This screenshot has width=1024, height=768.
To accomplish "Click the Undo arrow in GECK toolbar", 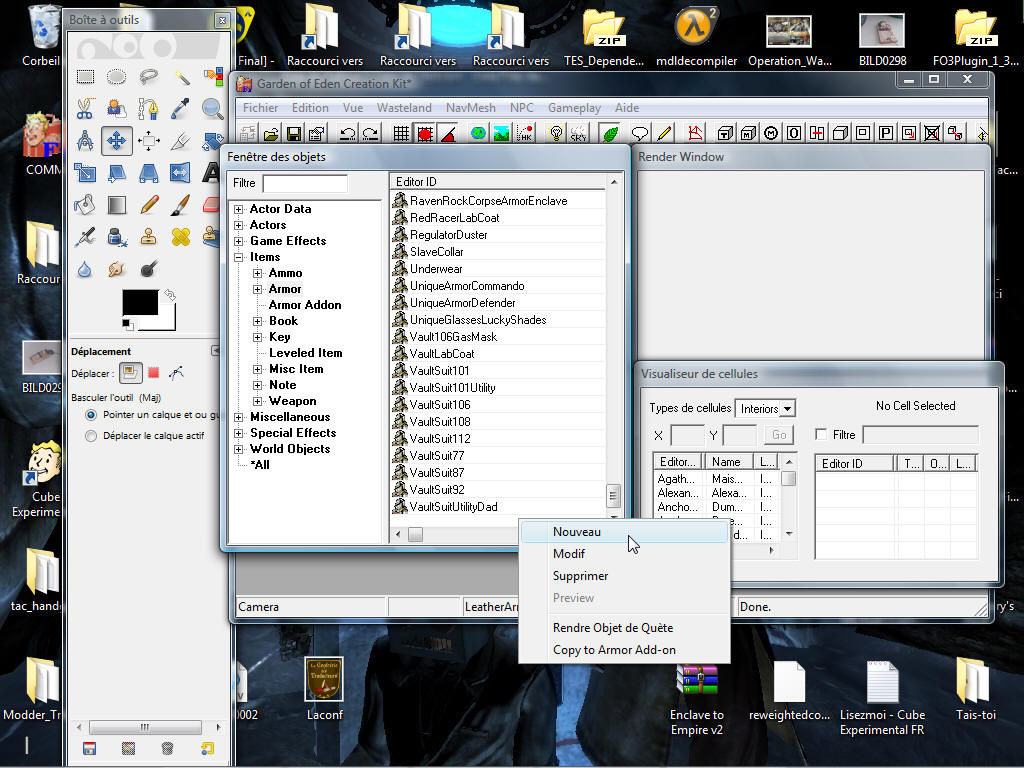I will coord(347,134).
